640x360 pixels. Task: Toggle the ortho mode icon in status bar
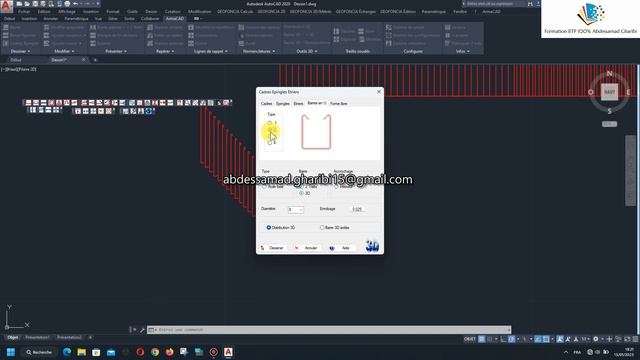[x=504, y=339]
